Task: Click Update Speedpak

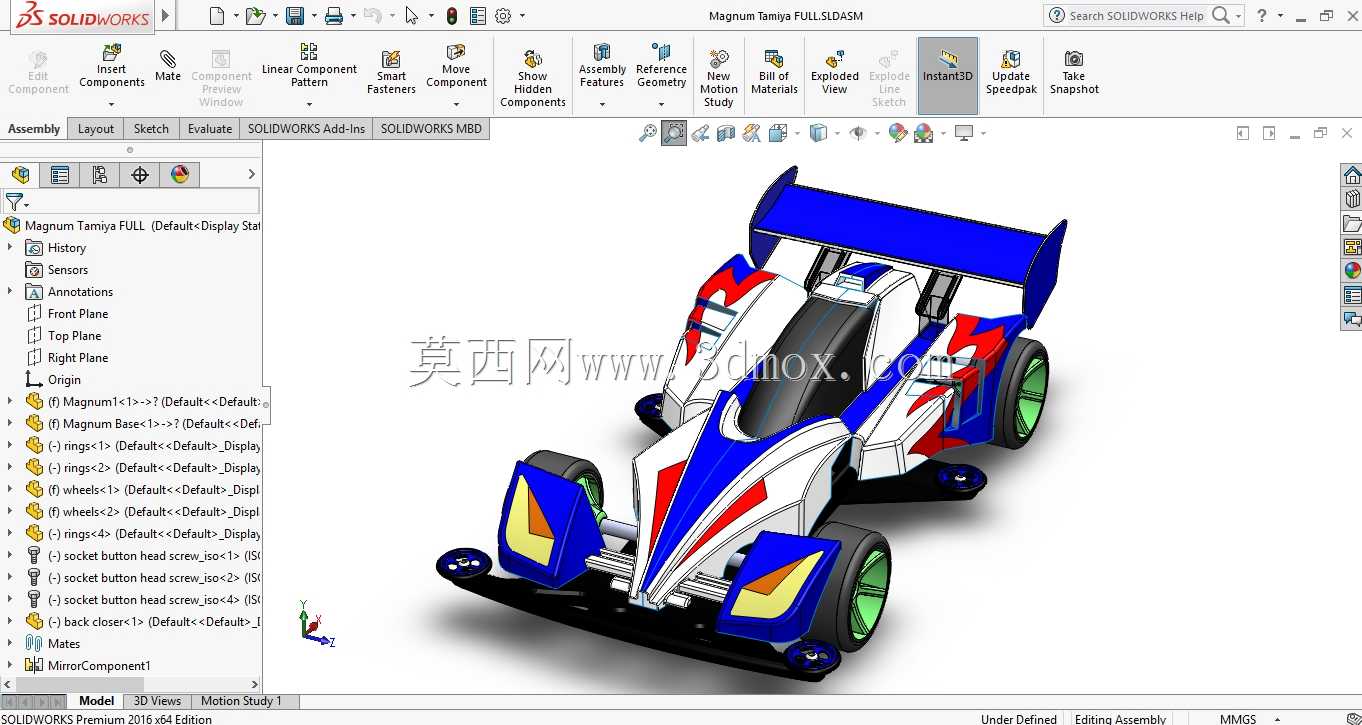Action: pos(1011,72)
